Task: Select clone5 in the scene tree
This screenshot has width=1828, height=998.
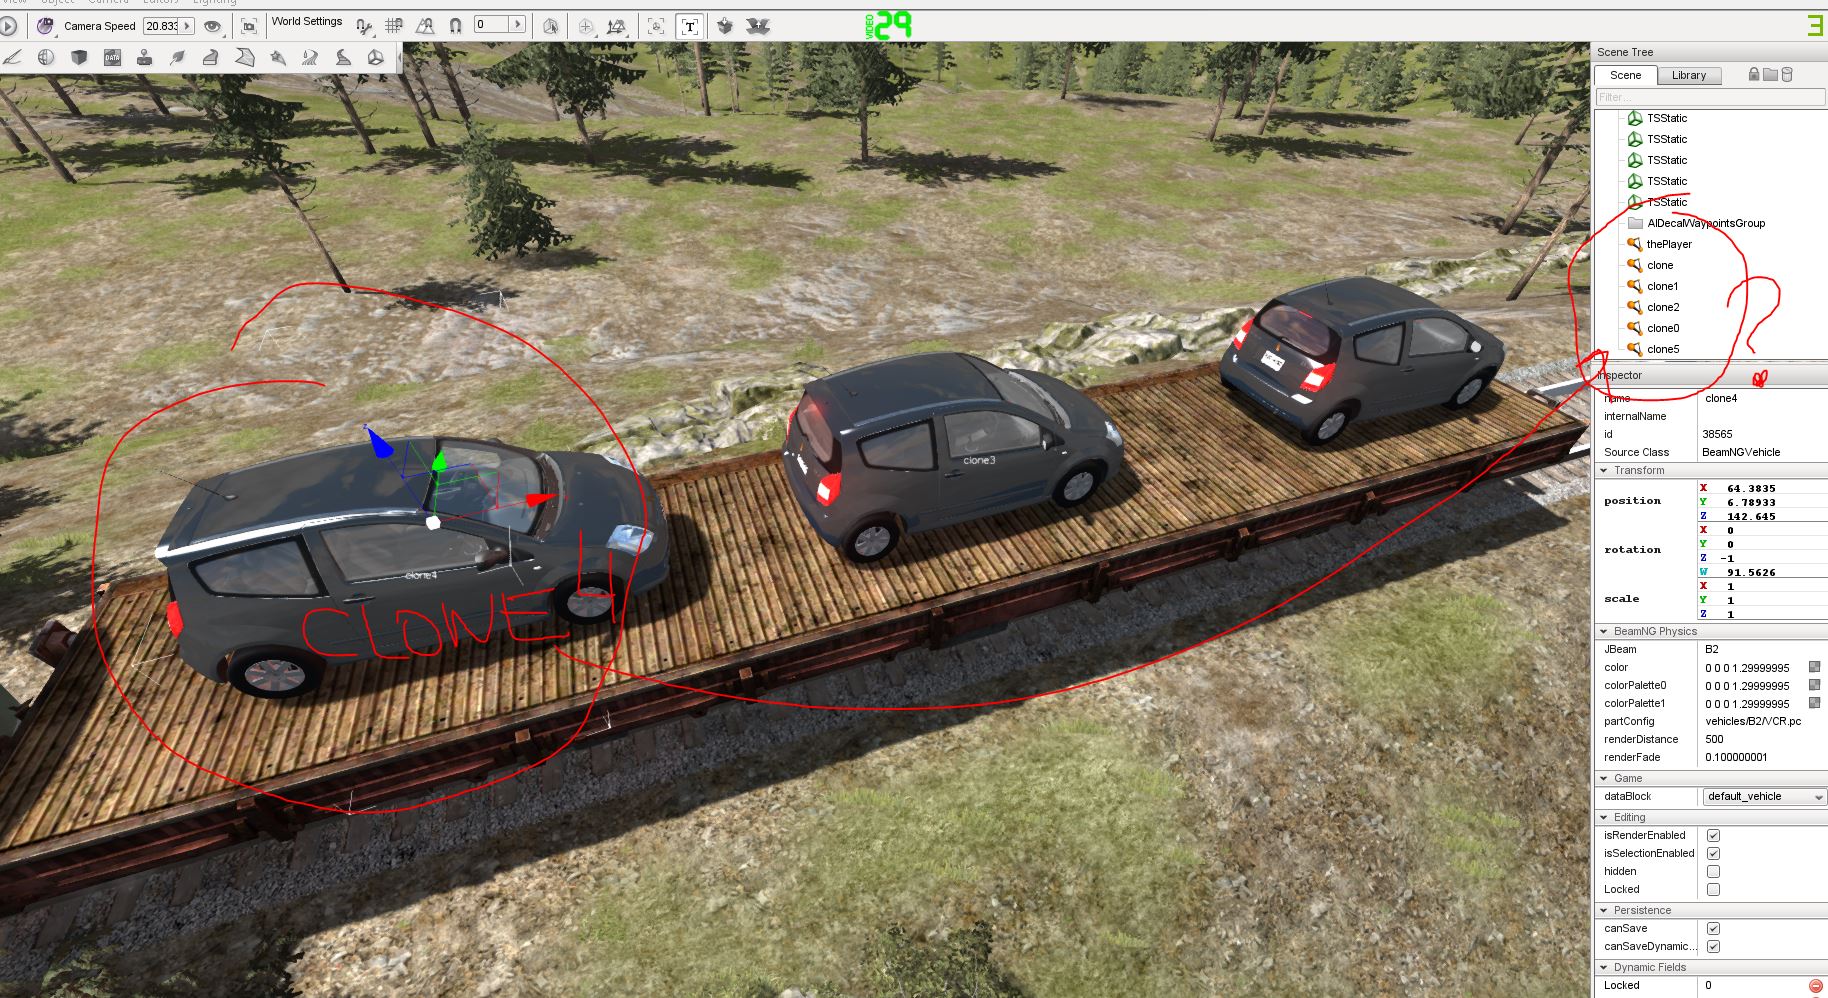Action: pyautogui.click(x=1663, y=349)
